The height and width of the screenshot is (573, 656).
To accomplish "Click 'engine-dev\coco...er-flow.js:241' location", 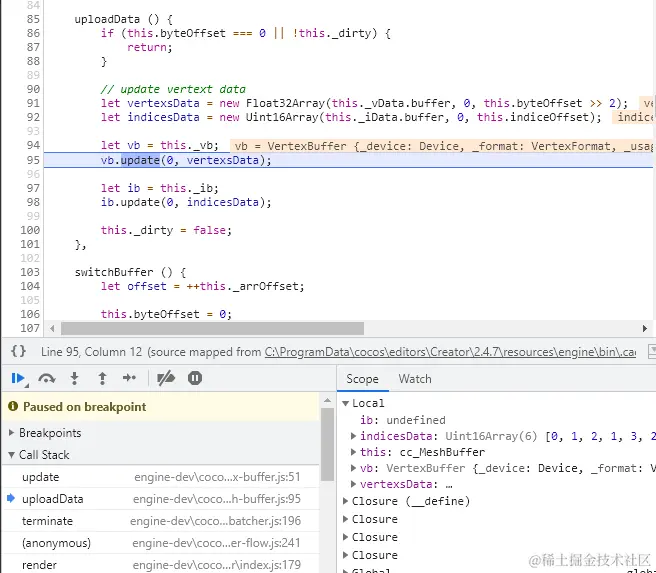I will pyautogui.click(x=216, y=543).
